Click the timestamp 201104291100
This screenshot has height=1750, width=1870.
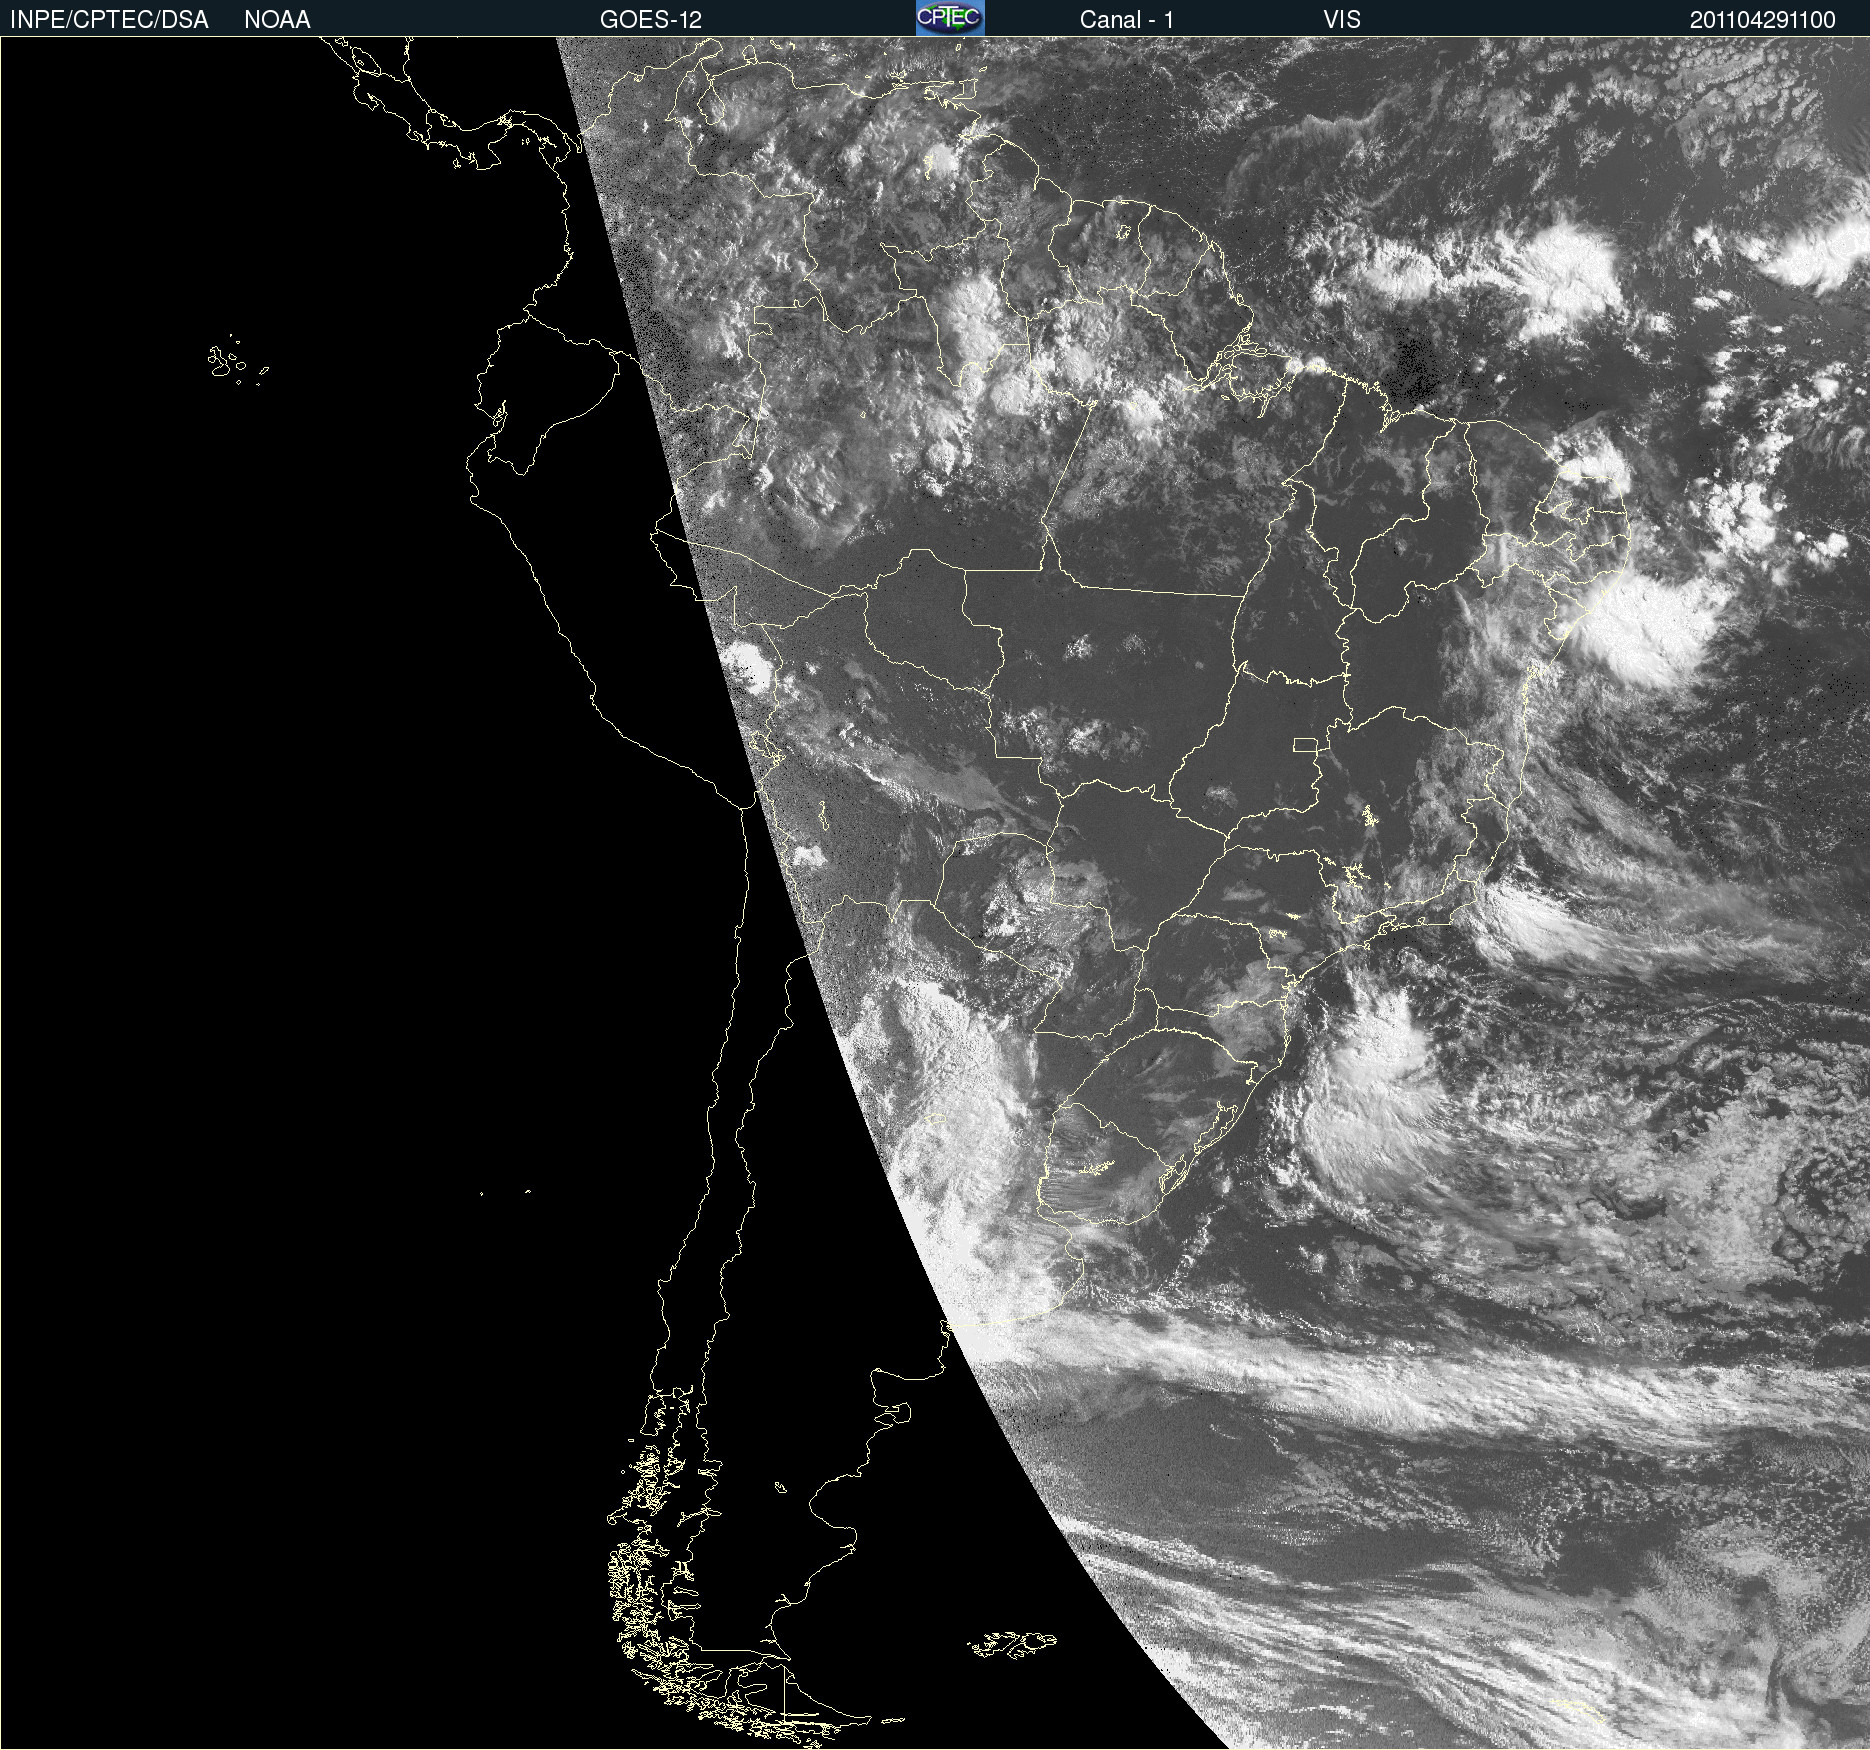(x=1763, y=20)
